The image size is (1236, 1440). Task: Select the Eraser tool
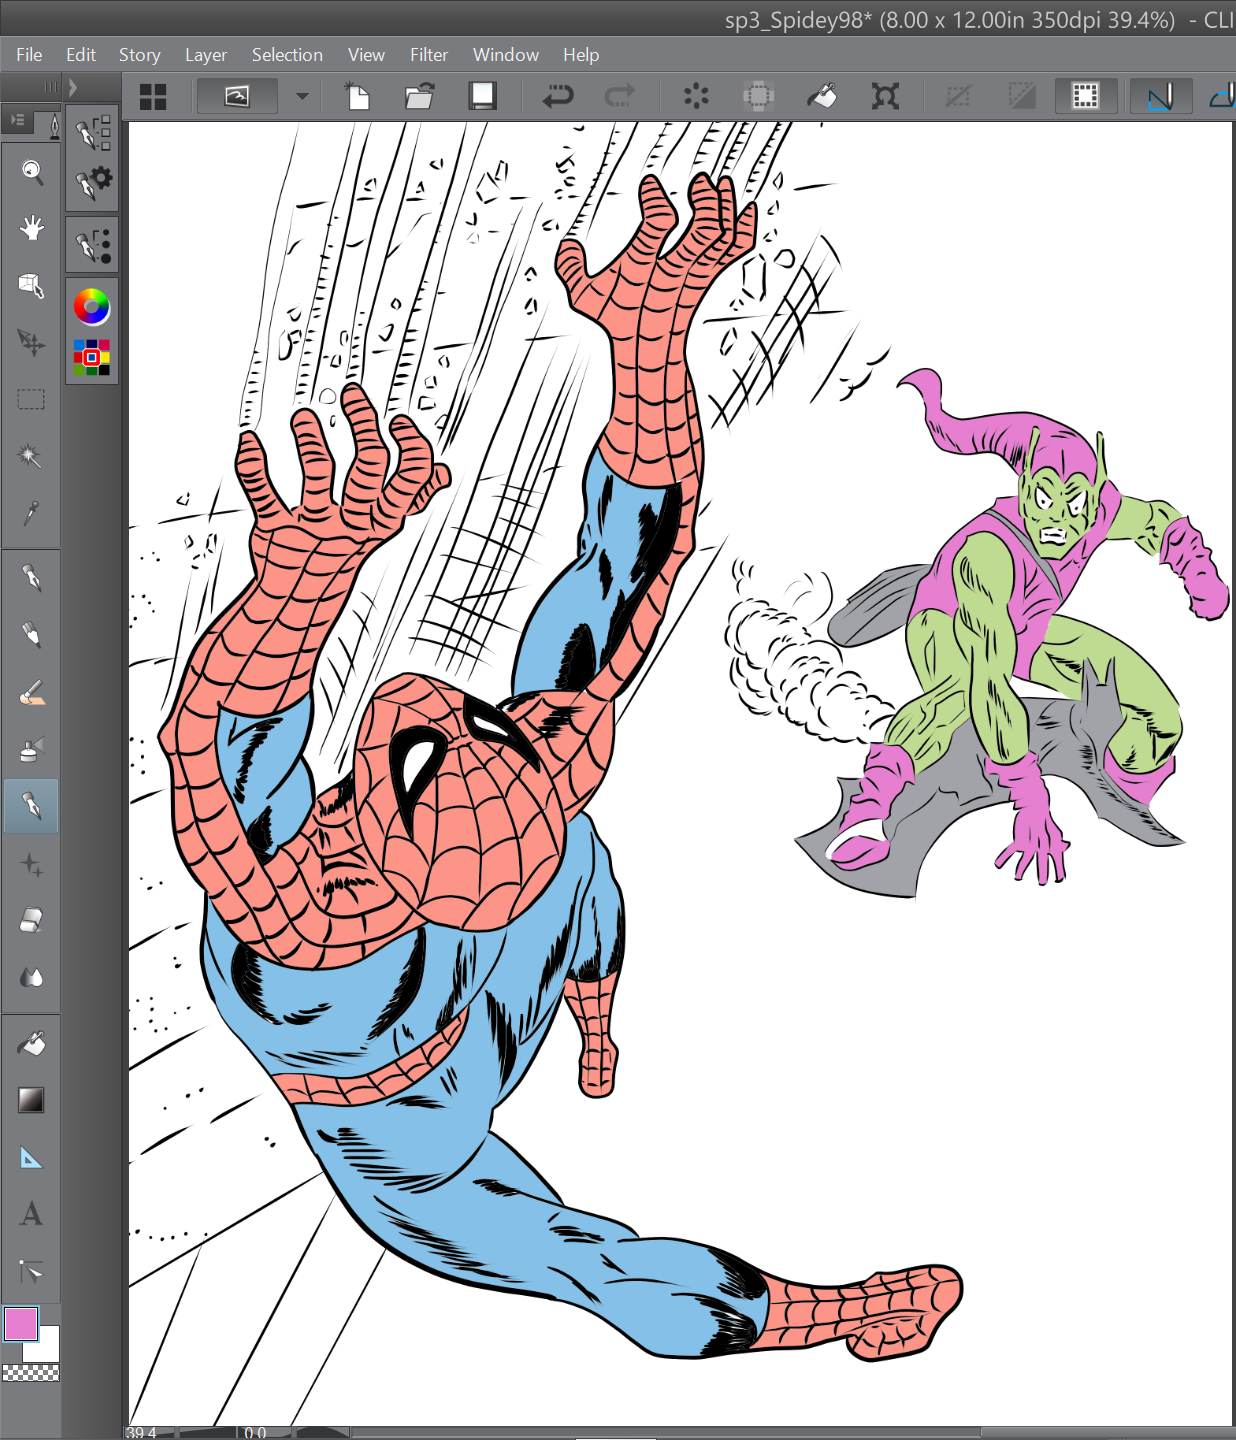31,920
